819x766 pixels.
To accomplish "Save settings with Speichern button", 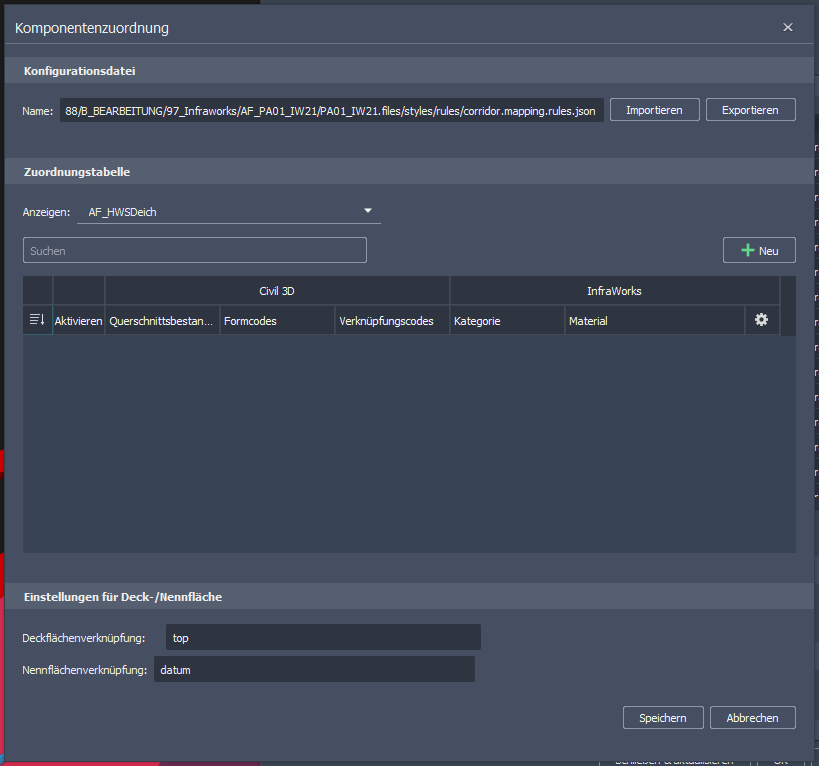I will click(663, 717).
